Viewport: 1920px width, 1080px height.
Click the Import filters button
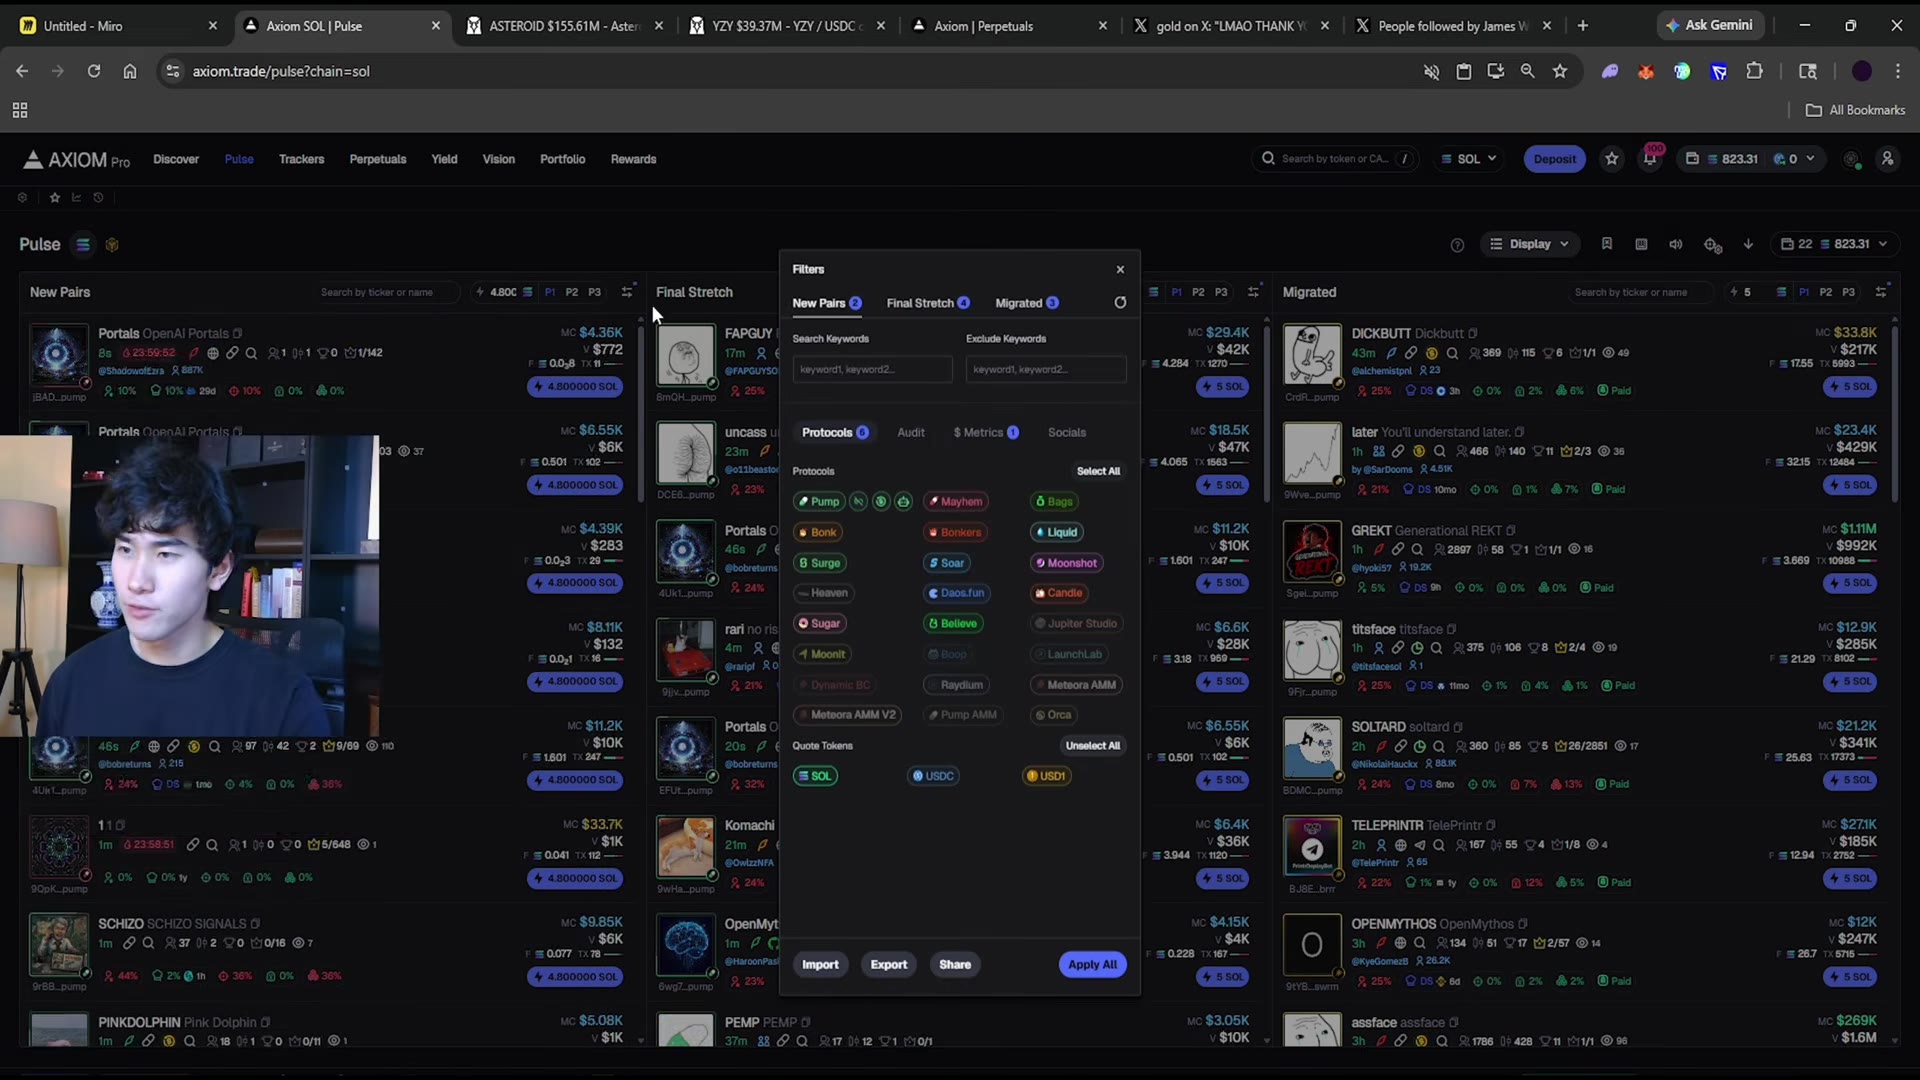820,965
